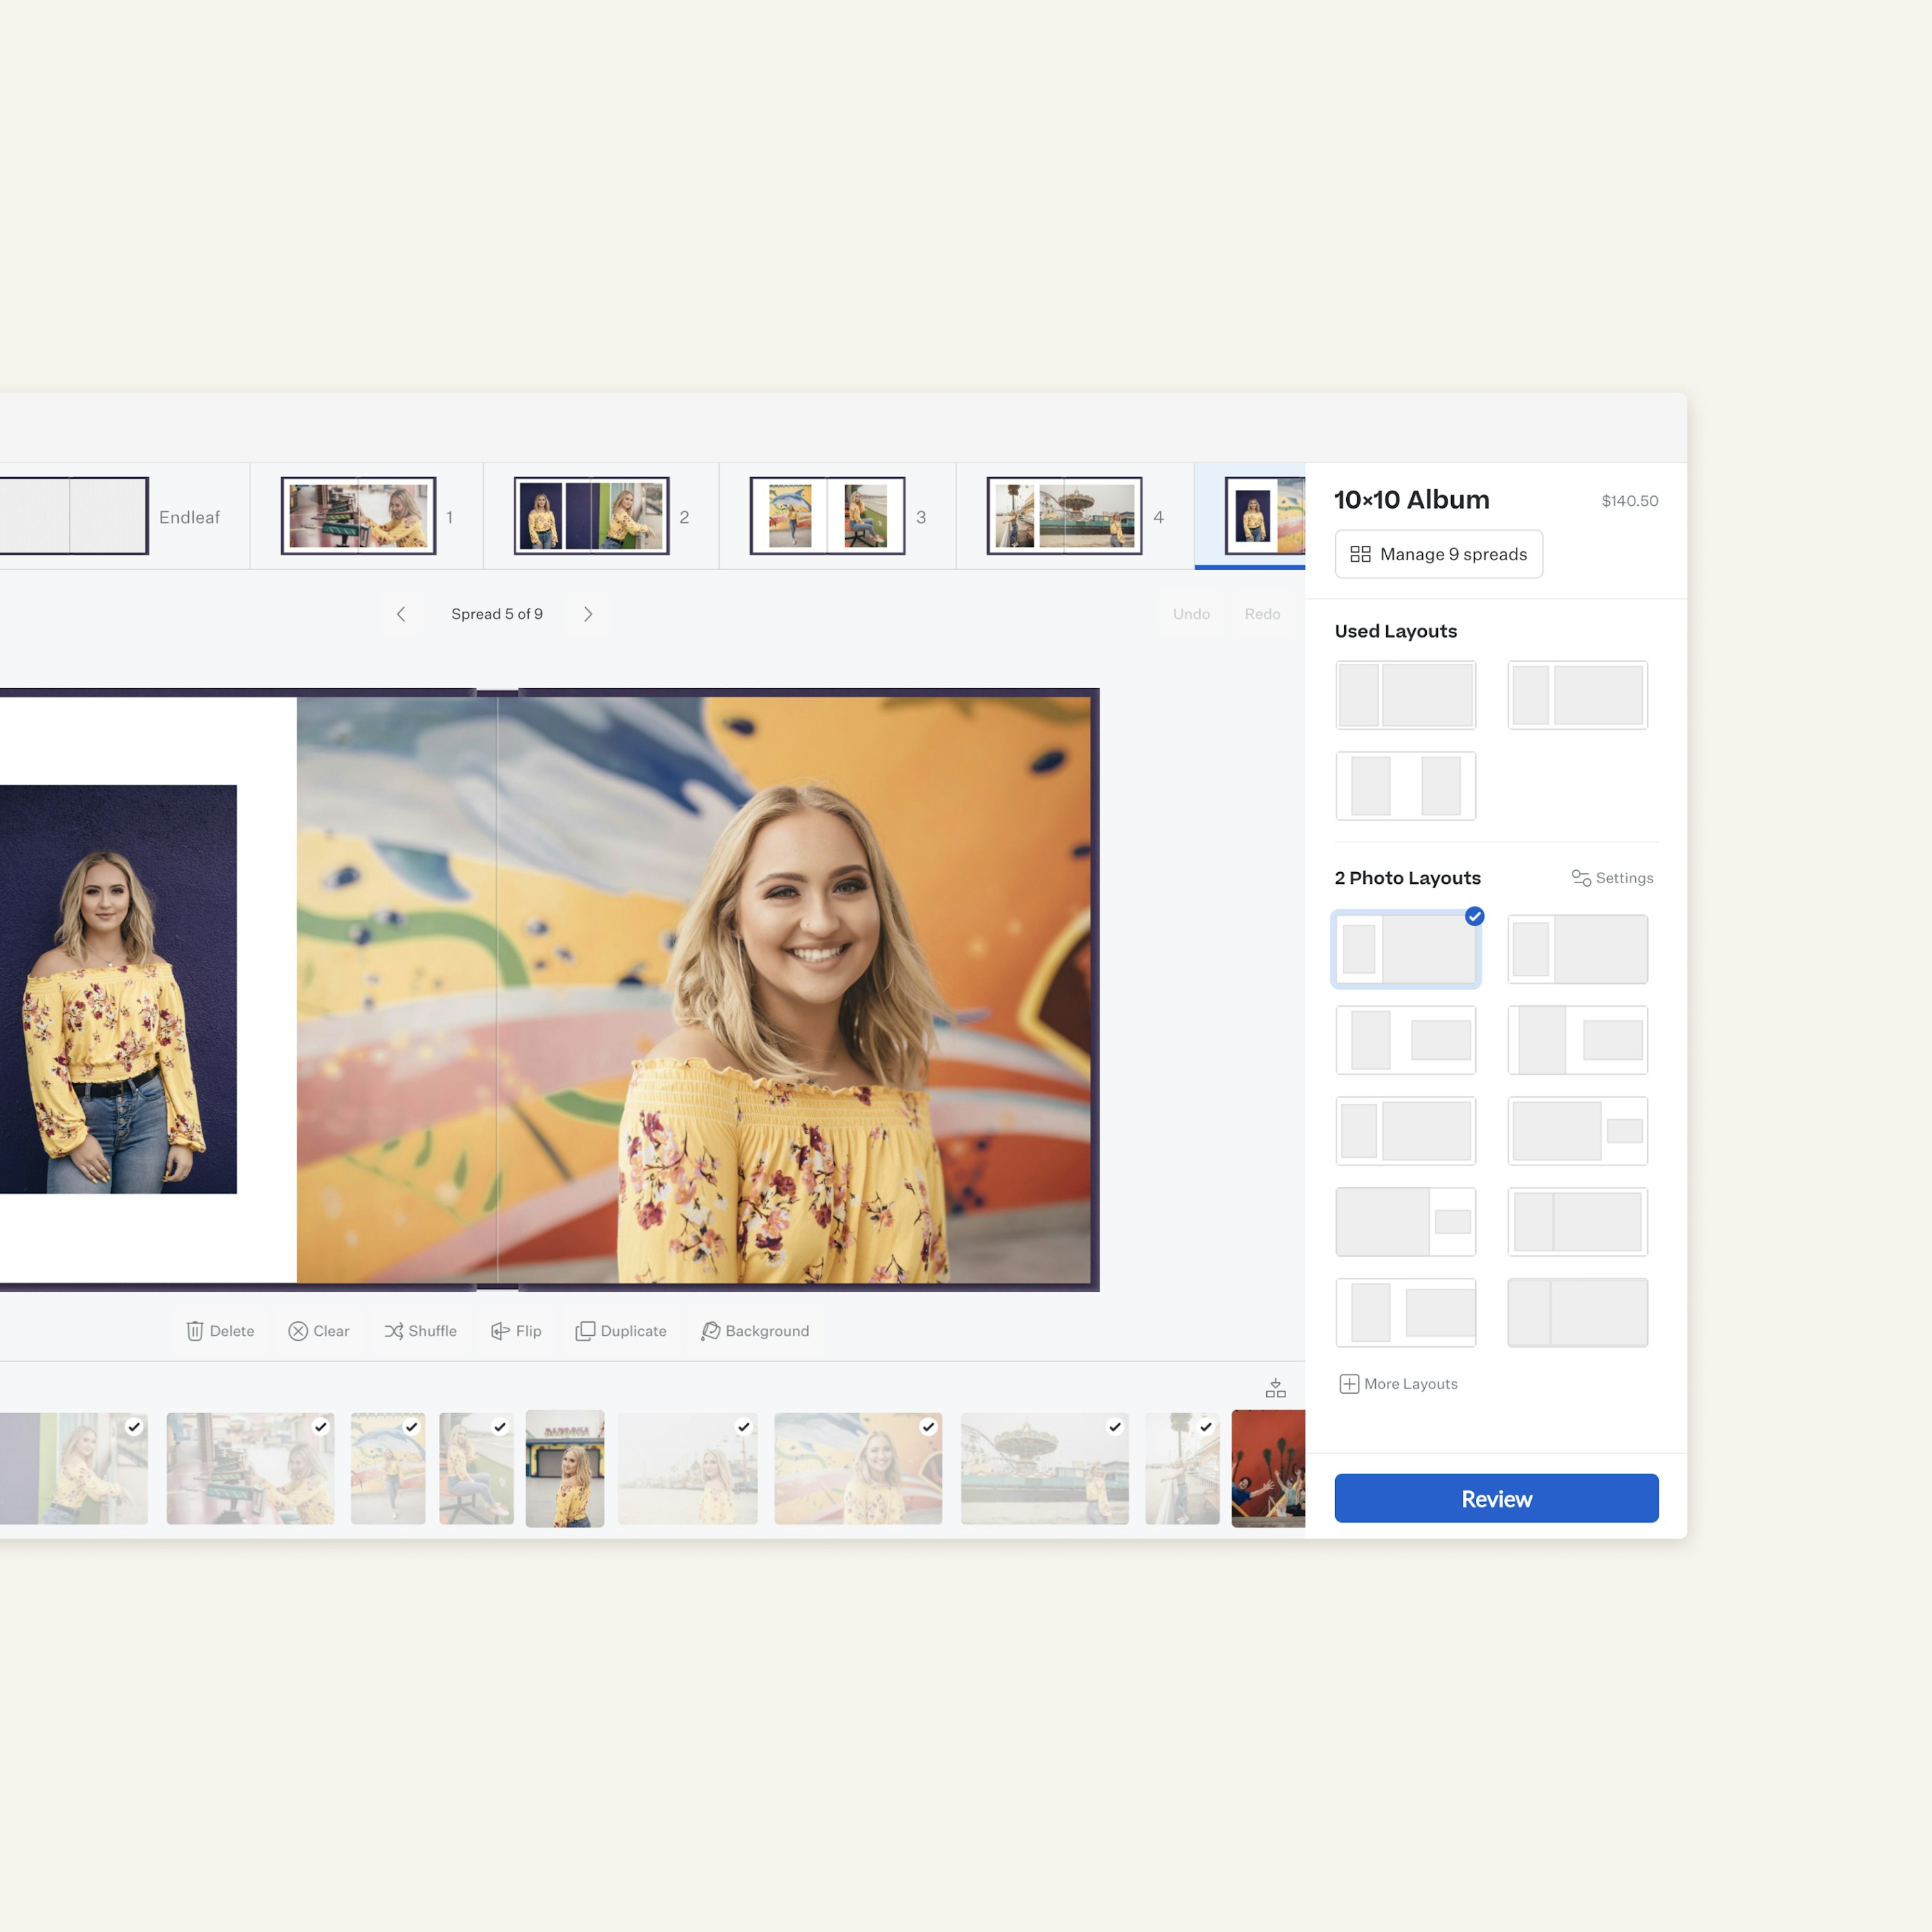The height and width of the screenshot is (1932, 1932).
Task: Toggle the checkmark on mural portrait thumbnail
Action: (928, 1427)
